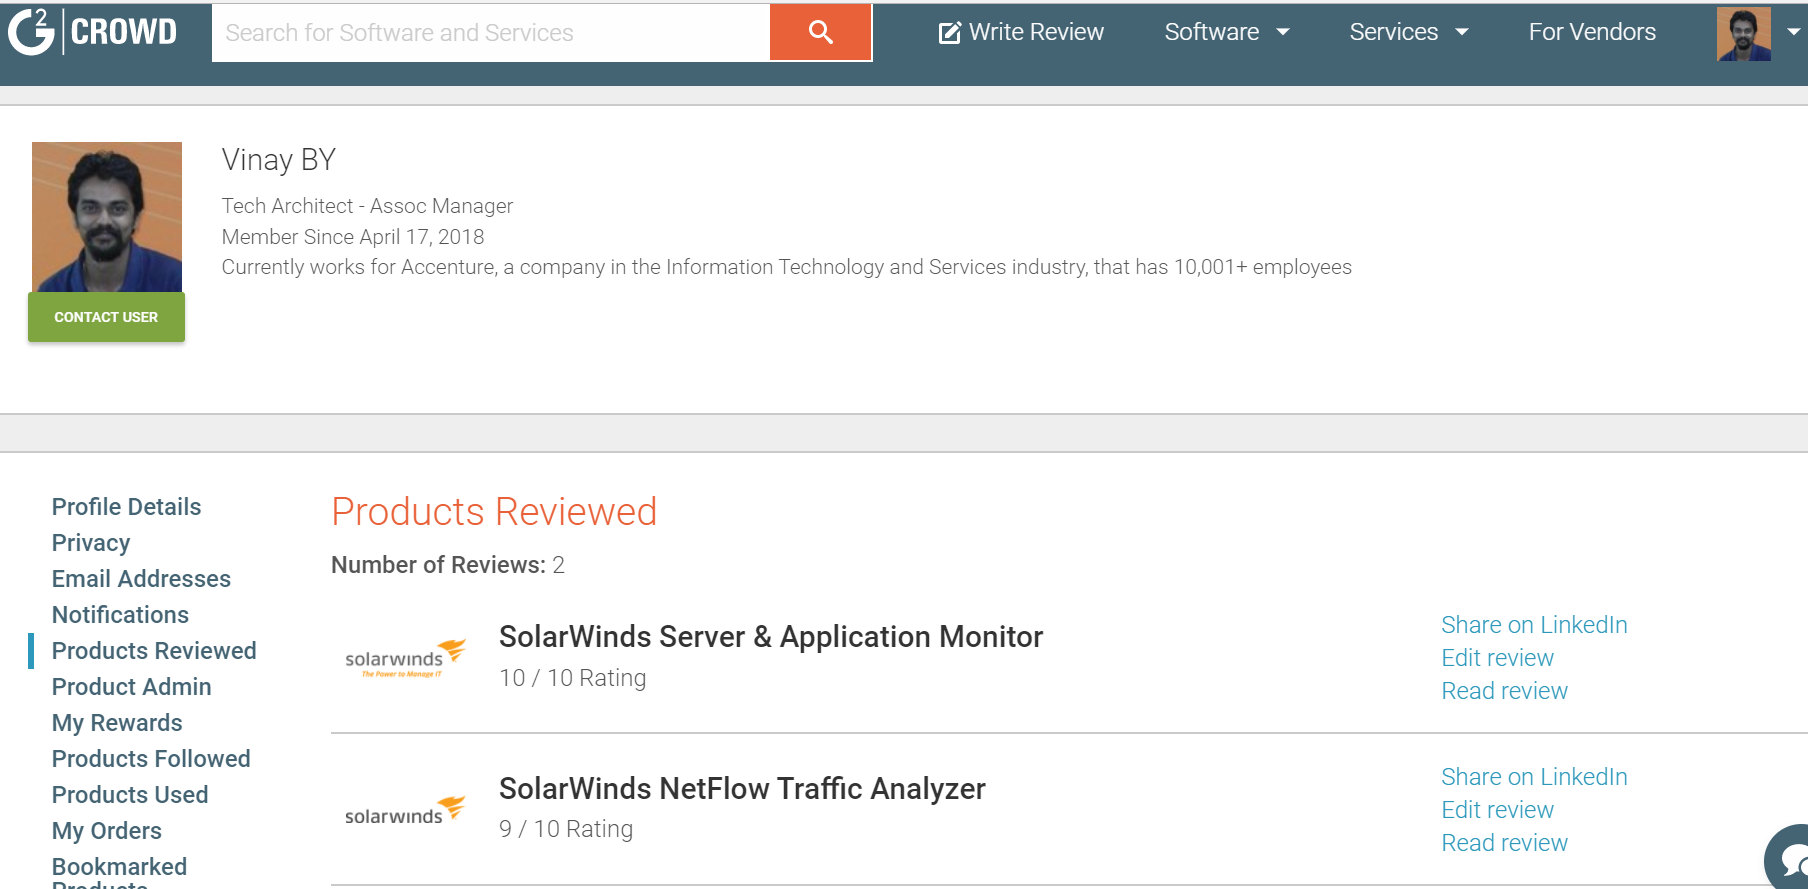Open the For Vendors page
The width and height of the screenshot is (1808, 889).
click(1592, 32)
